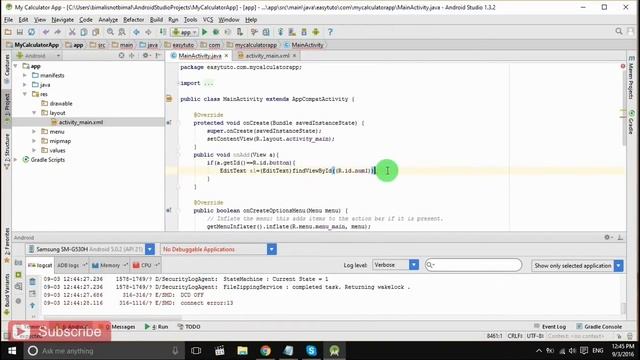The image size is (640, 360).
Task: Navigate Forward using the right arrow icon
Action: [x=148, y=32]
